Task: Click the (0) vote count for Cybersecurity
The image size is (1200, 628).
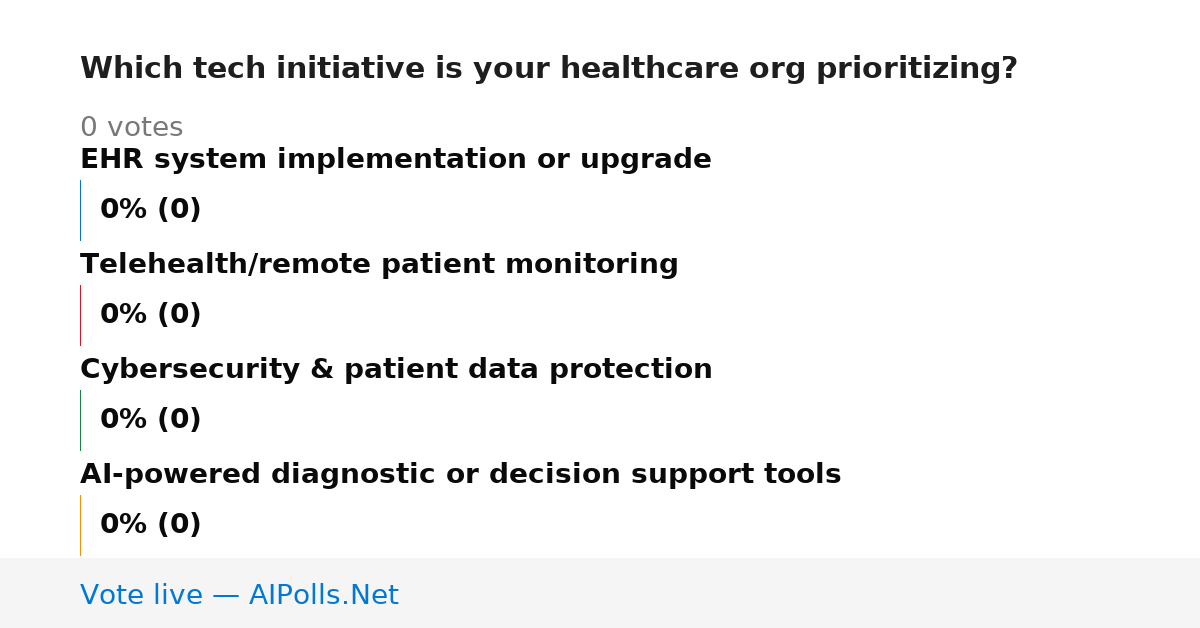Action: coord(179,420)
